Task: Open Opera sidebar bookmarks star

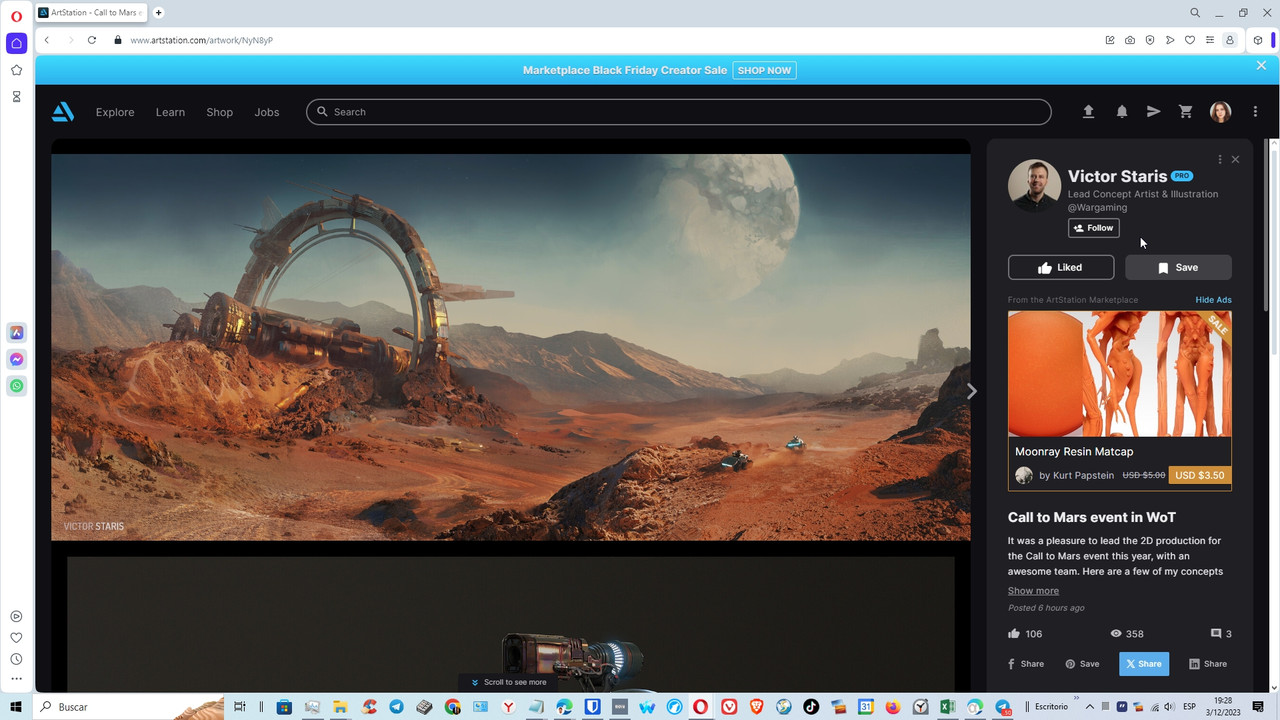Action: click(16, 70)
